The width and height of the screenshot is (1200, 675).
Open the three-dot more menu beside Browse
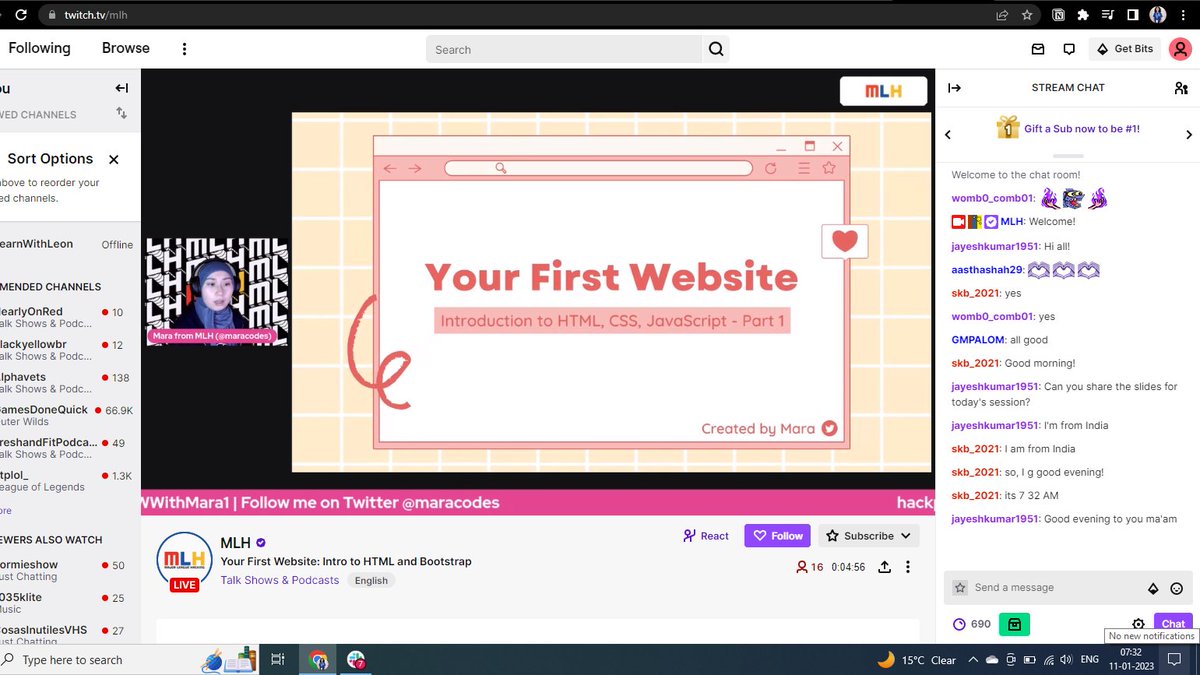click(x=184, y=49)
